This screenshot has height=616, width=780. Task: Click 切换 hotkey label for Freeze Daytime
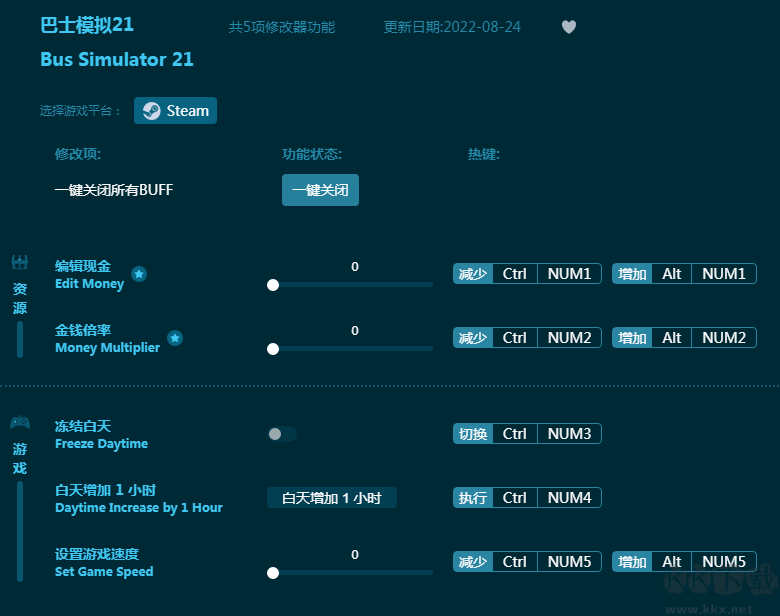pyautogui.click(x=473, y=434)
